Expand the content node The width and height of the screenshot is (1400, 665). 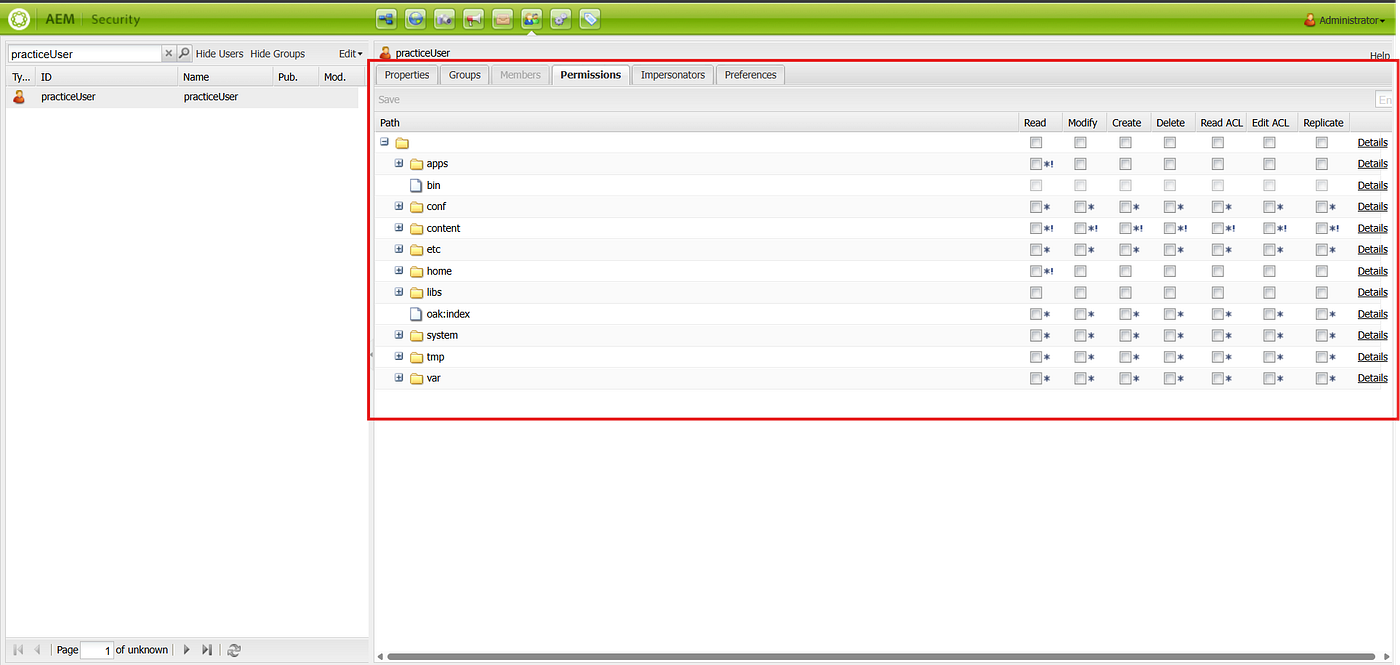pos(399,227)
